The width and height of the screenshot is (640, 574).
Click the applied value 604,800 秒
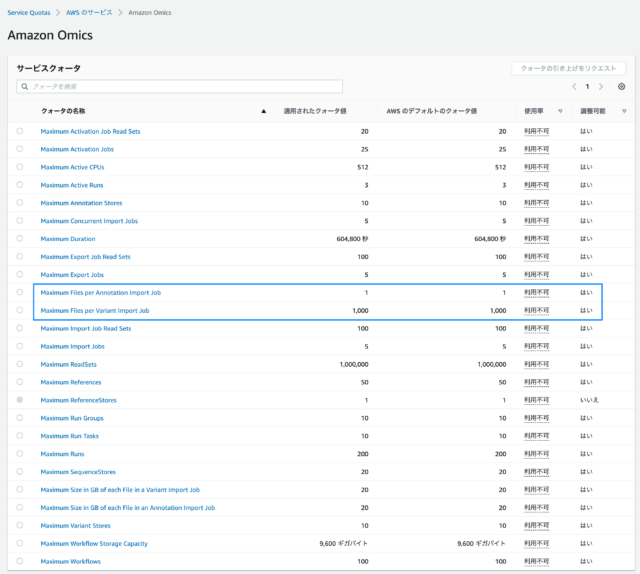(352, 239)
